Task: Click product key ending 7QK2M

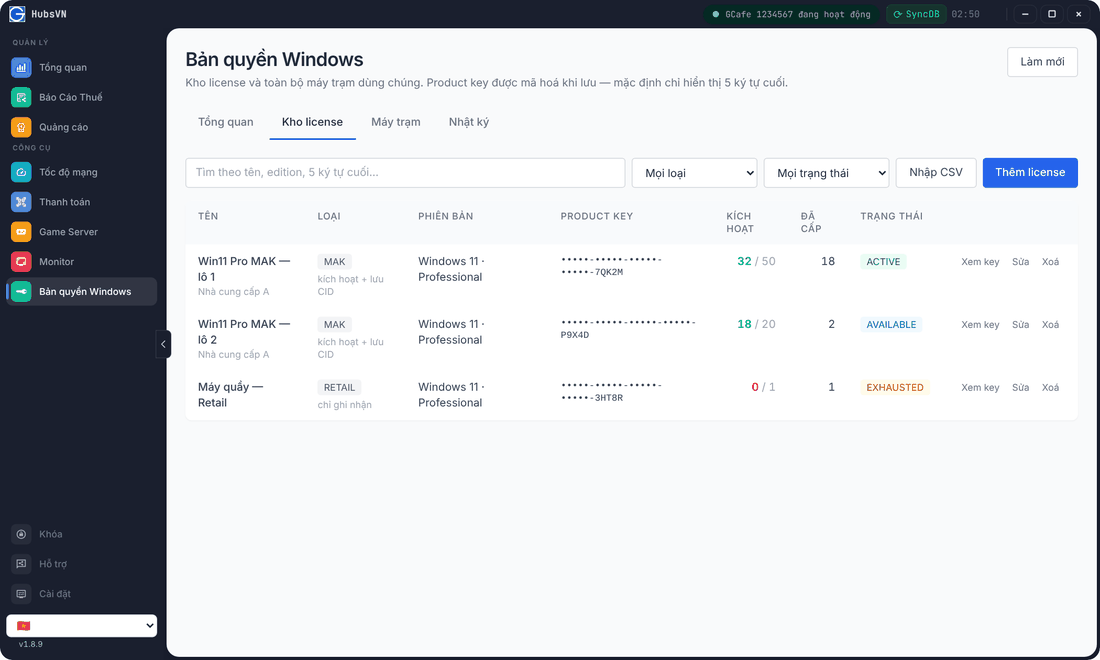Action: (x=611, y=266)
